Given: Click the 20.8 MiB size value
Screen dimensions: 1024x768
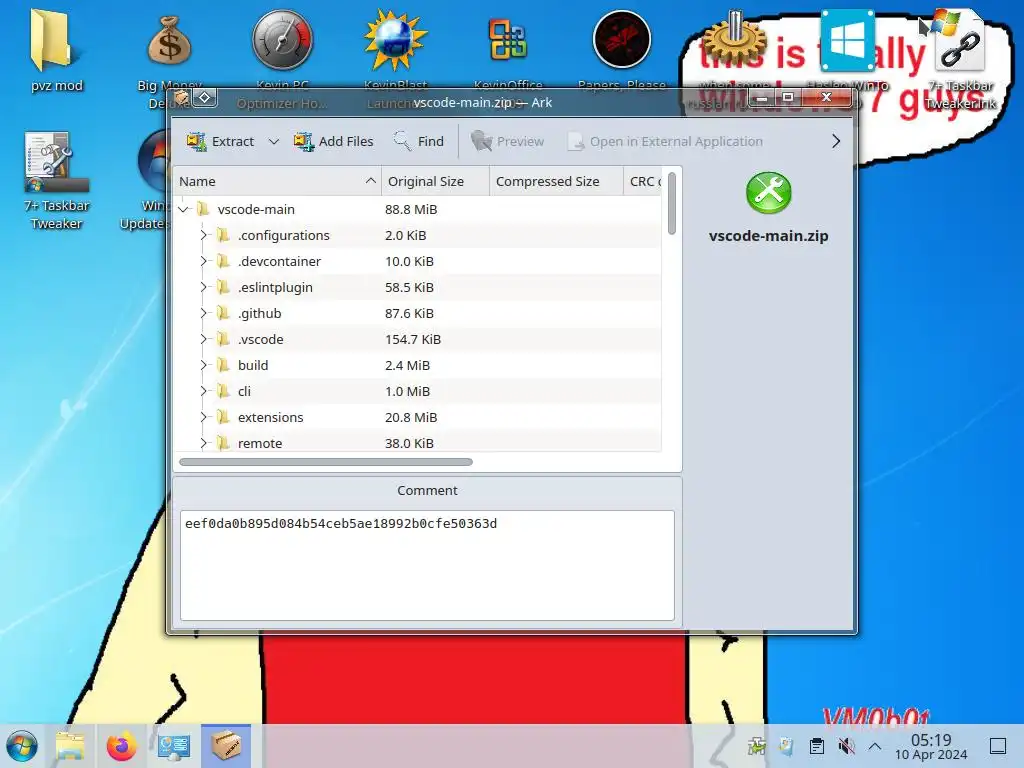Looking at the screenshot, I should 411,417.
